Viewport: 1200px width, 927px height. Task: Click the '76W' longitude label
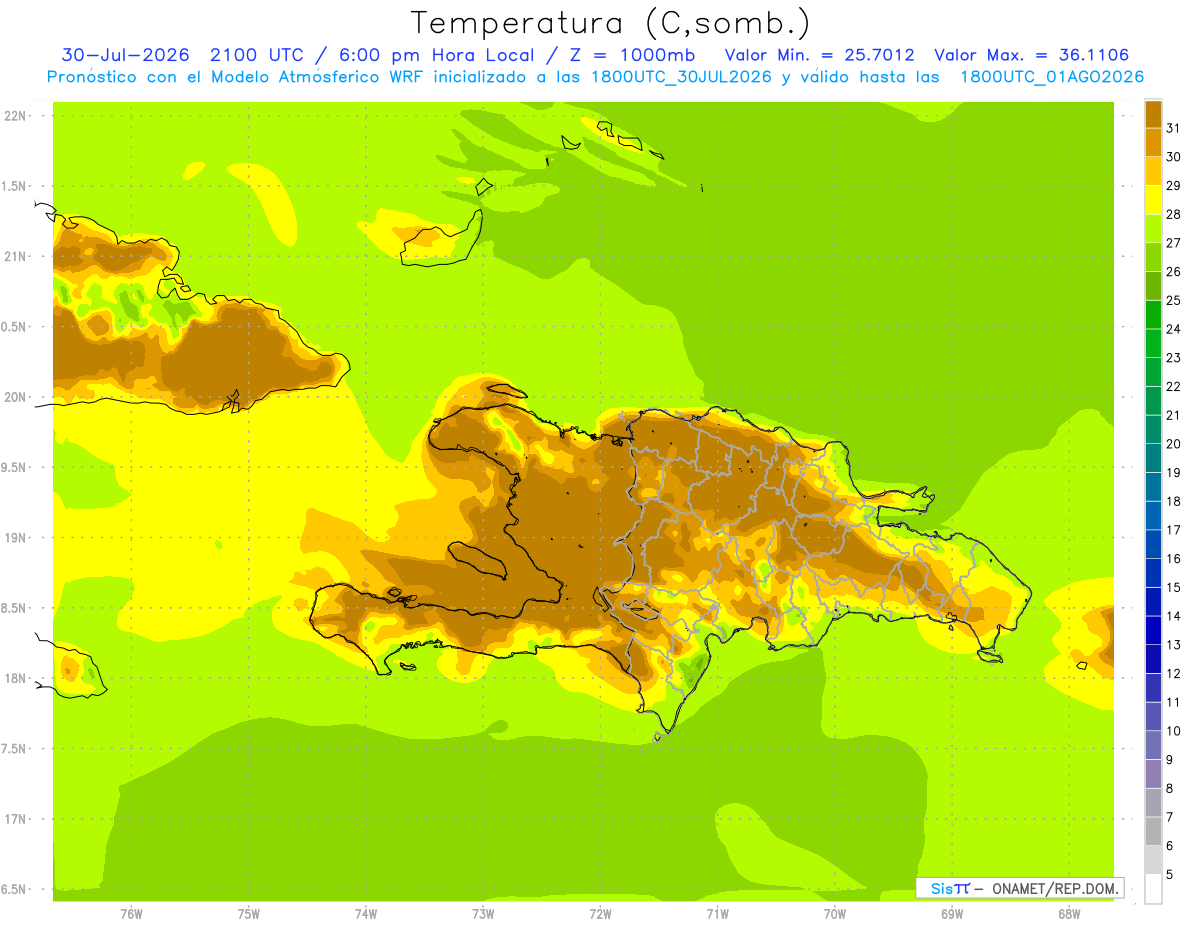pos(131,914)
